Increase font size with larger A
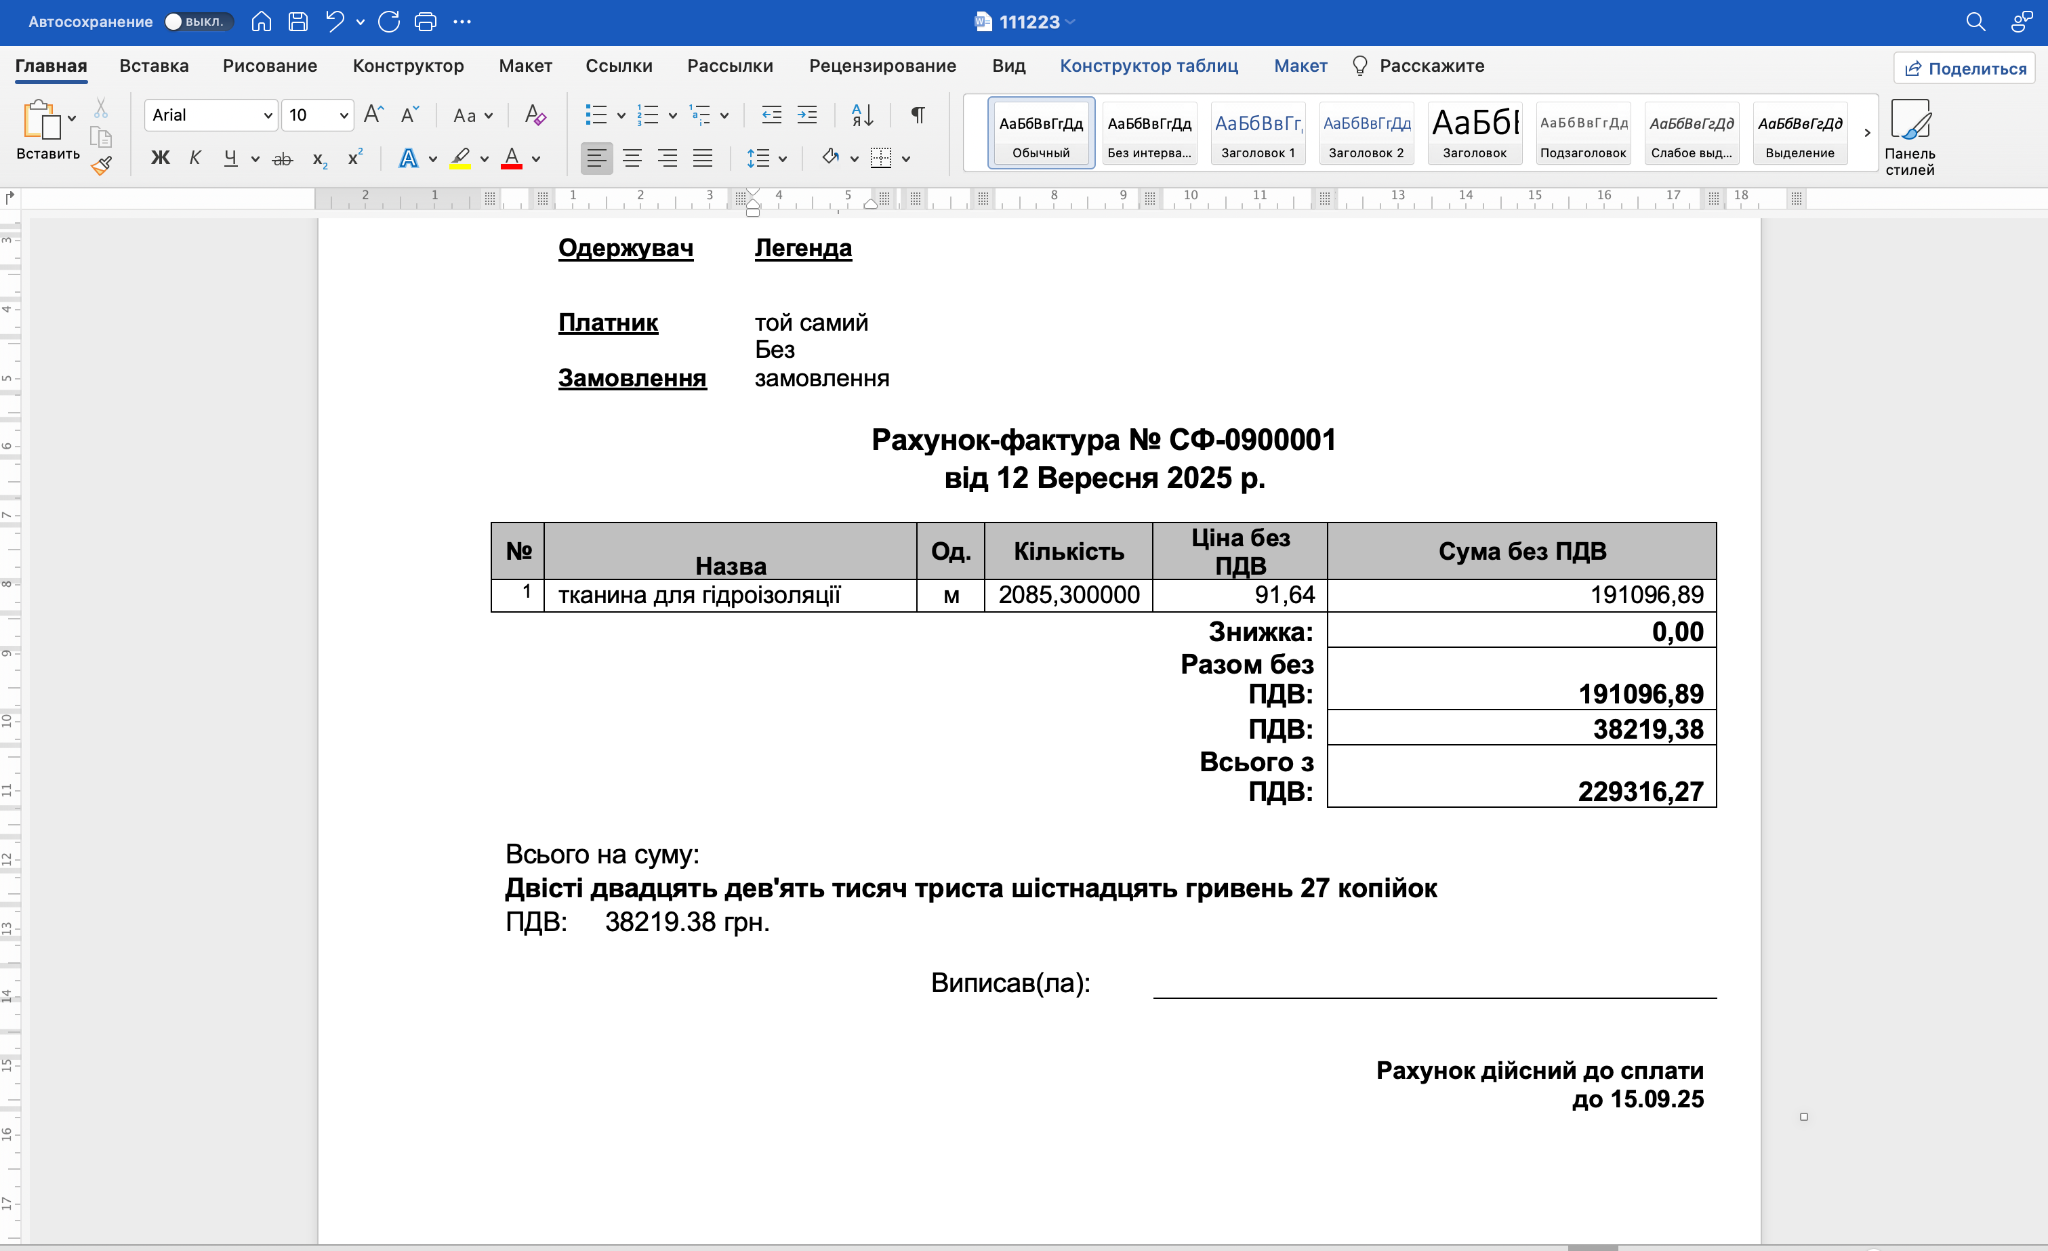2048x1251 pixels. tap(373, 115)
